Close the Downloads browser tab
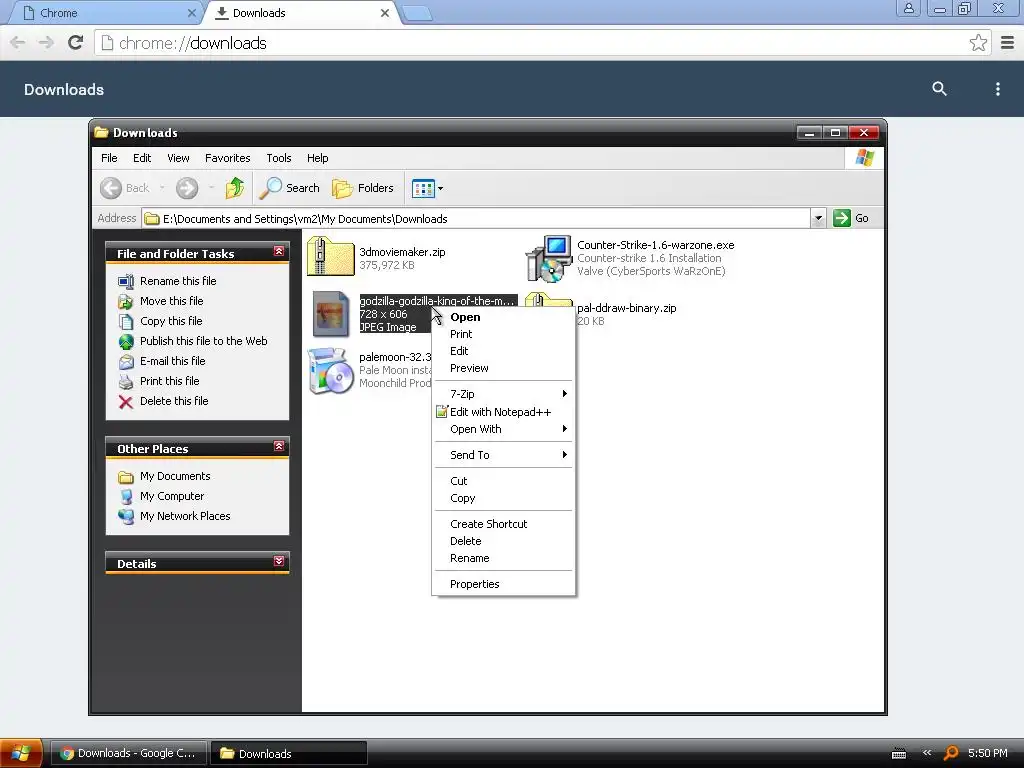Screen dimensions: 1024x768 coord(385,13)
